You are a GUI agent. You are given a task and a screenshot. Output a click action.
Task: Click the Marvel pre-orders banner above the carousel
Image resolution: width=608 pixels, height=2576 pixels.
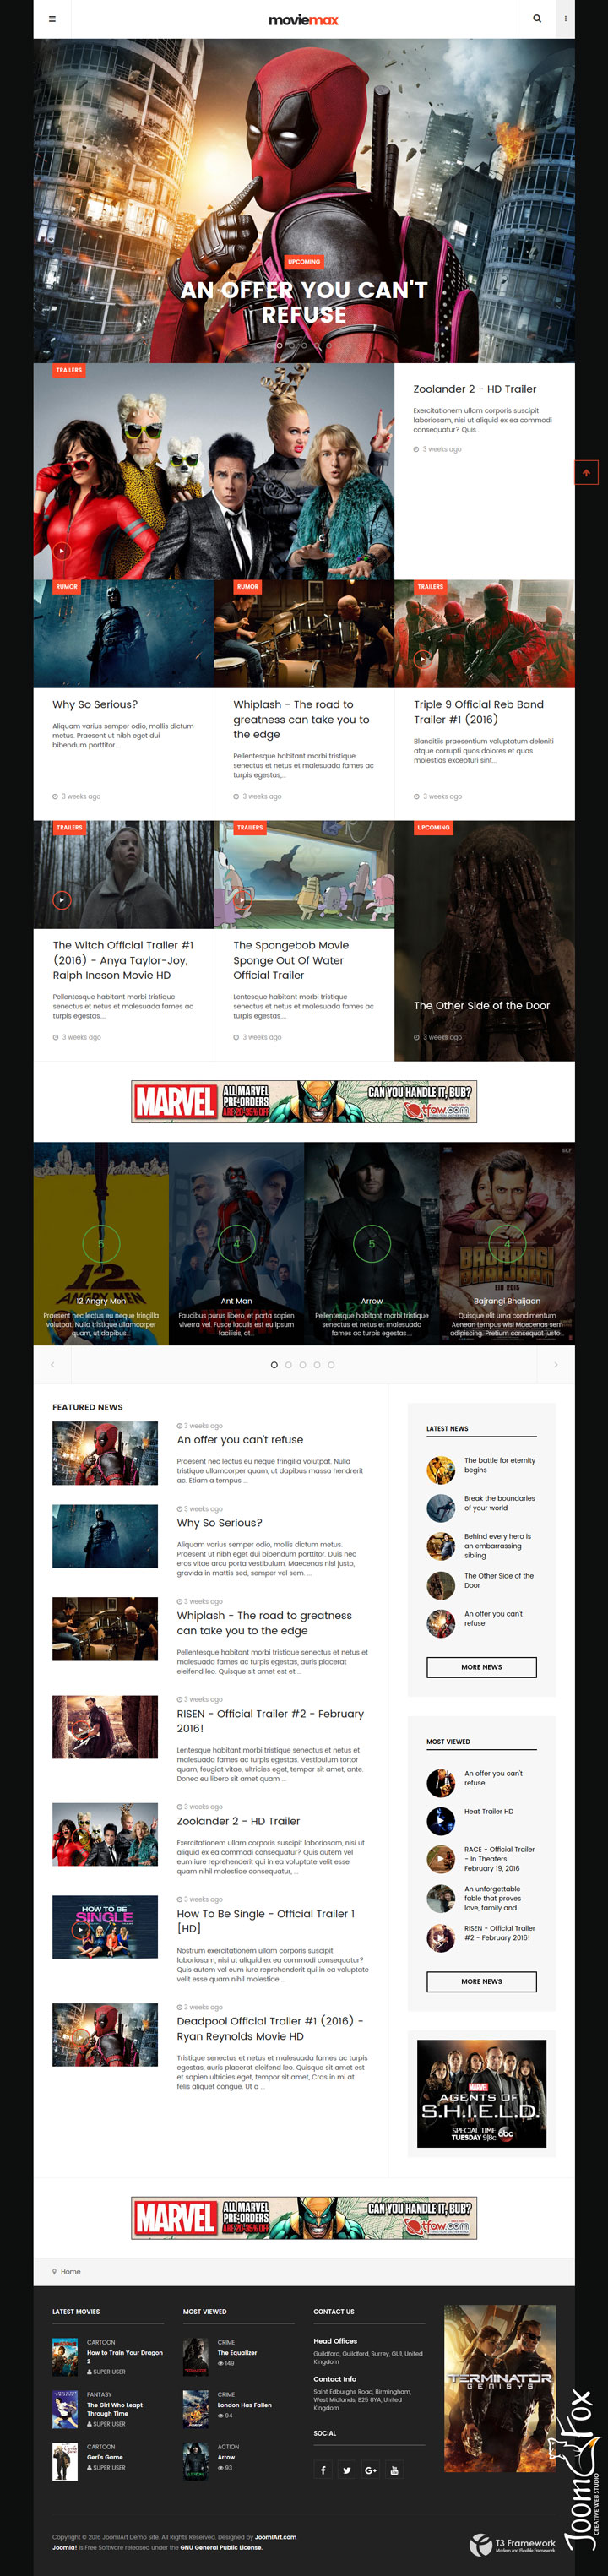(304, 1102)
